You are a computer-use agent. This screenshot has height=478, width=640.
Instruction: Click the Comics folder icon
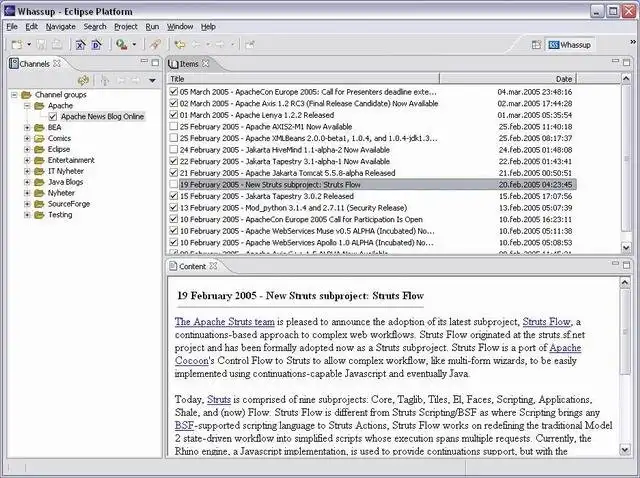(39, 138)
